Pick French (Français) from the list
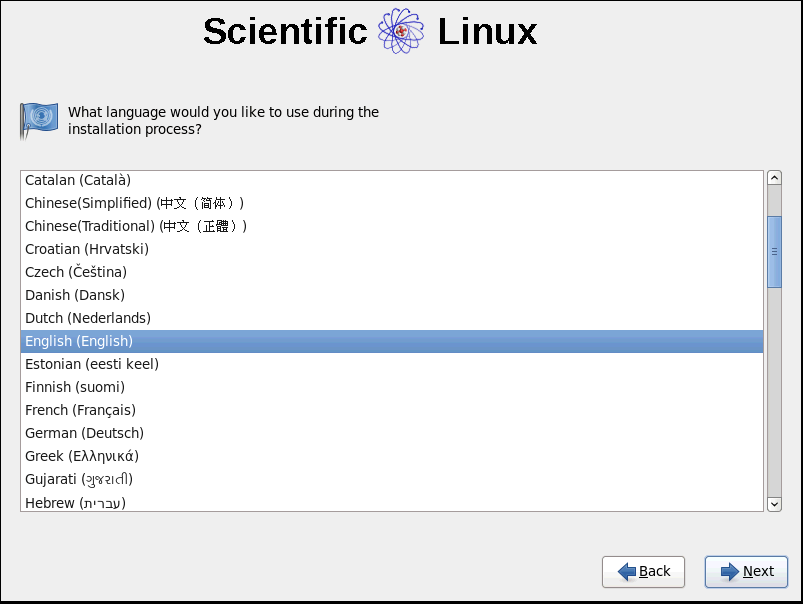This screenshot has width=803, height=604. click(x=392, y=410)
